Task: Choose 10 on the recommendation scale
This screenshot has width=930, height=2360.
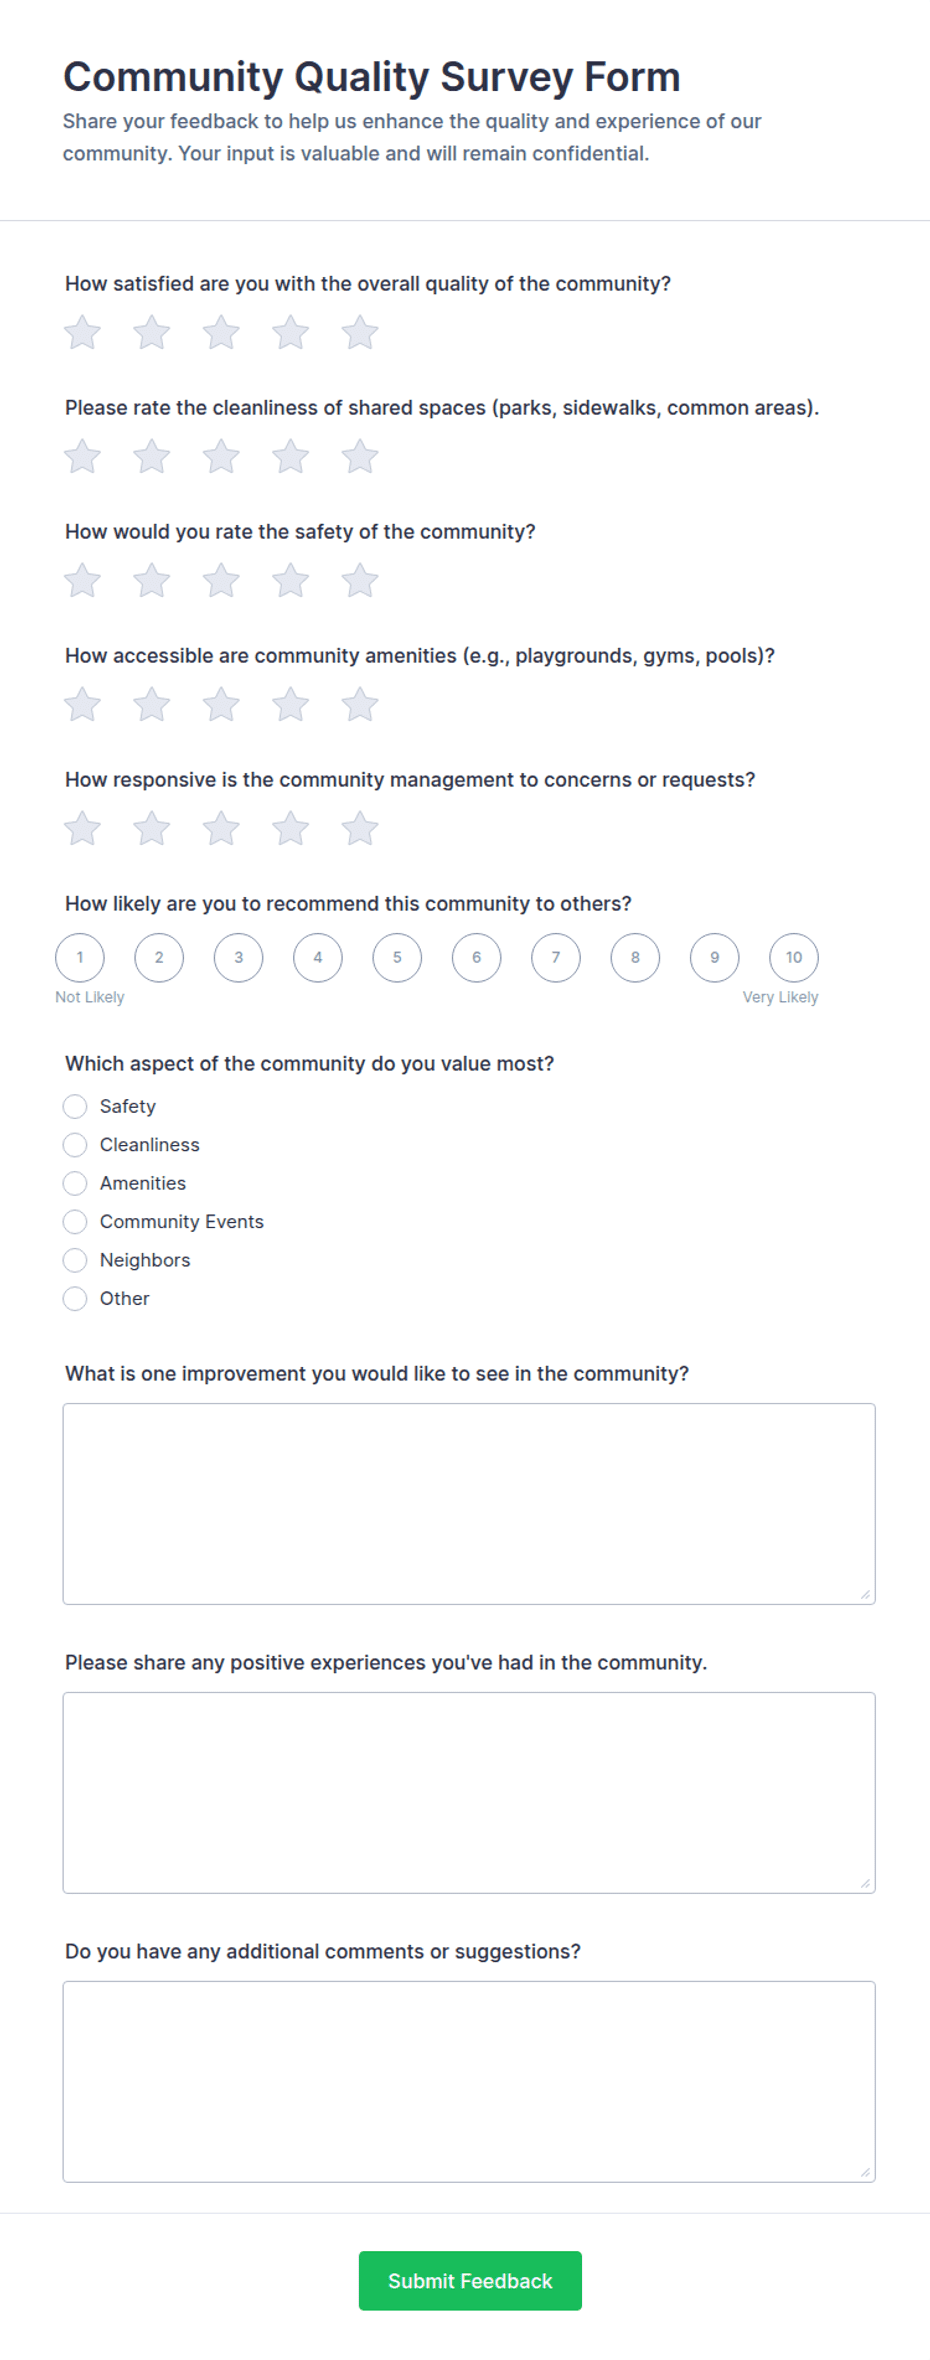Action: (794, 958)
